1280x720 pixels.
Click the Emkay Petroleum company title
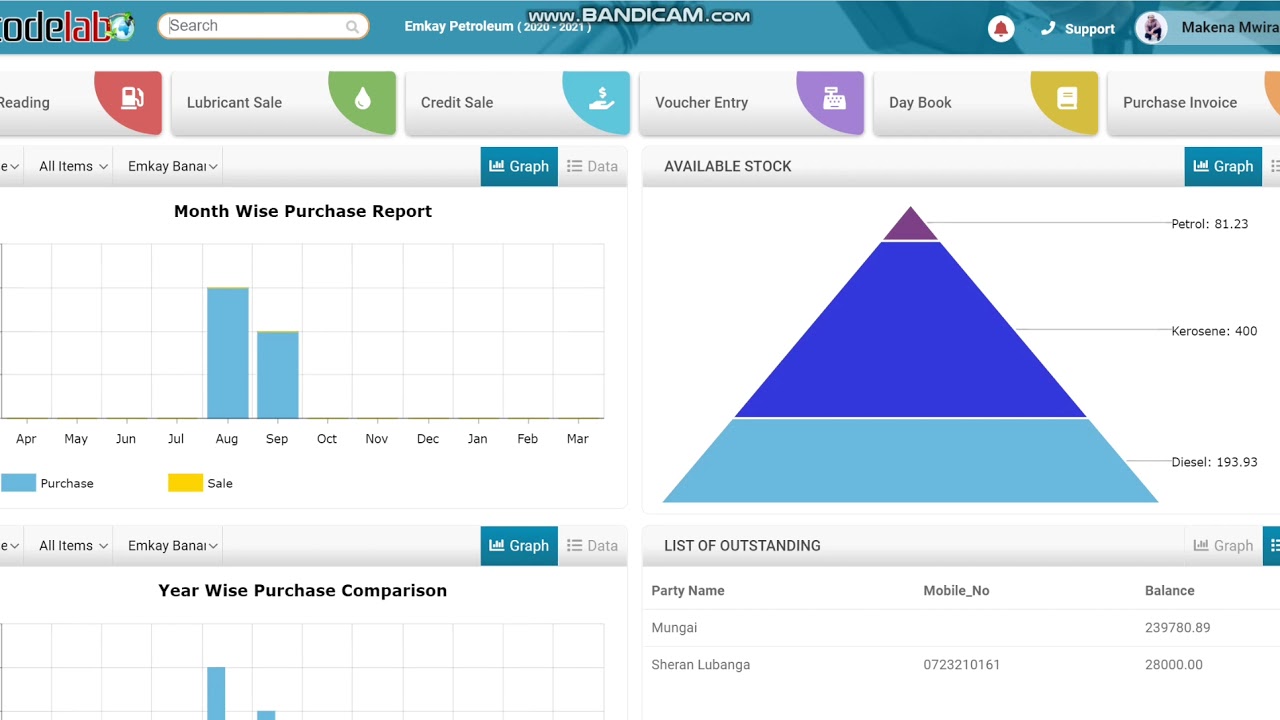(x=497, y=27)
